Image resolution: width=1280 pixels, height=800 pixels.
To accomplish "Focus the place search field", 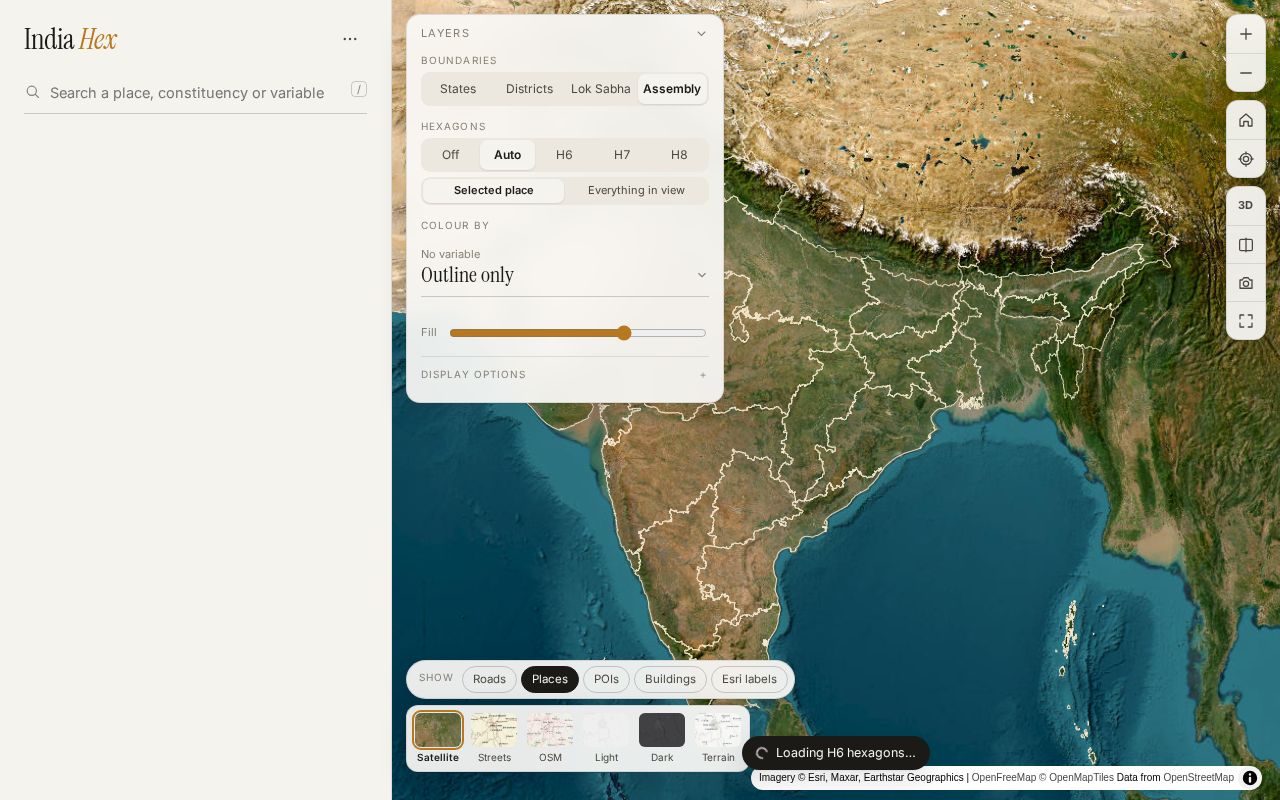I will (x=196, y=93).
